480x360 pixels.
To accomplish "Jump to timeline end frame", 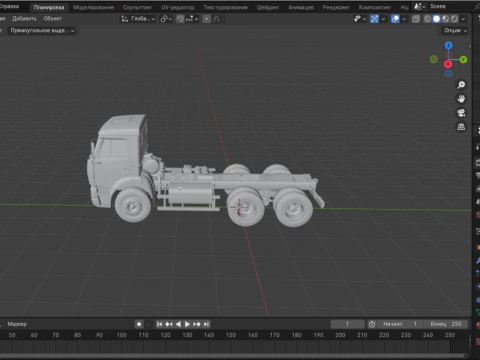I will pyautogui.click(x=206, y=324).
